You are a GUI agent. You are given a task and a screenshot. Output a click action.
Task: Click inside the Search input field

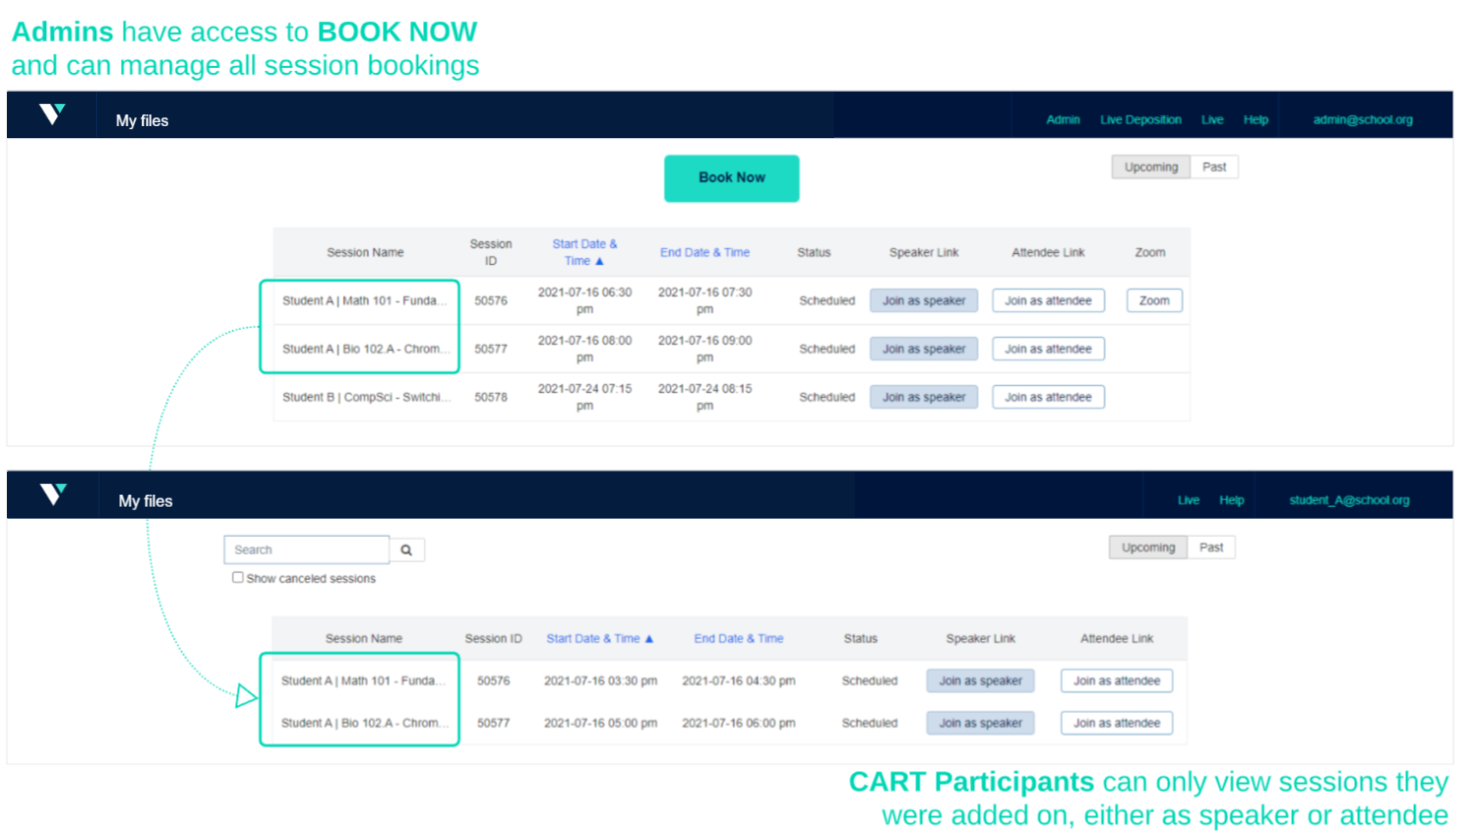(x=306, y=549)
